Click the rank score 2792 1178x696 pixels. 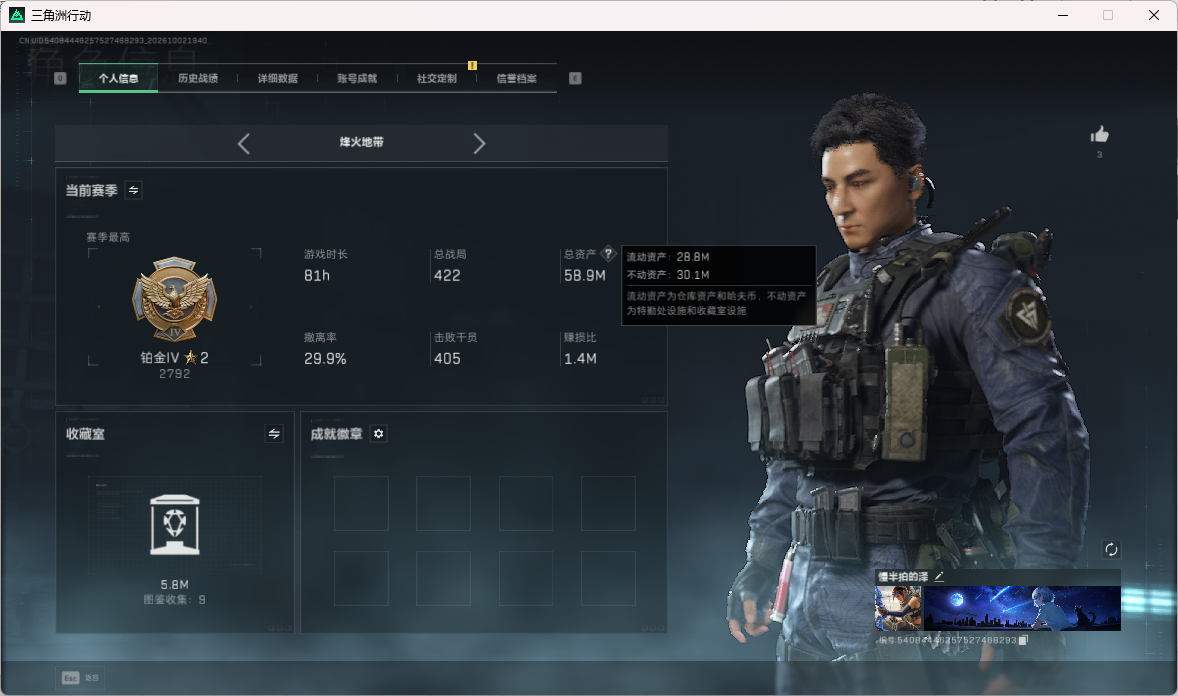174,374
